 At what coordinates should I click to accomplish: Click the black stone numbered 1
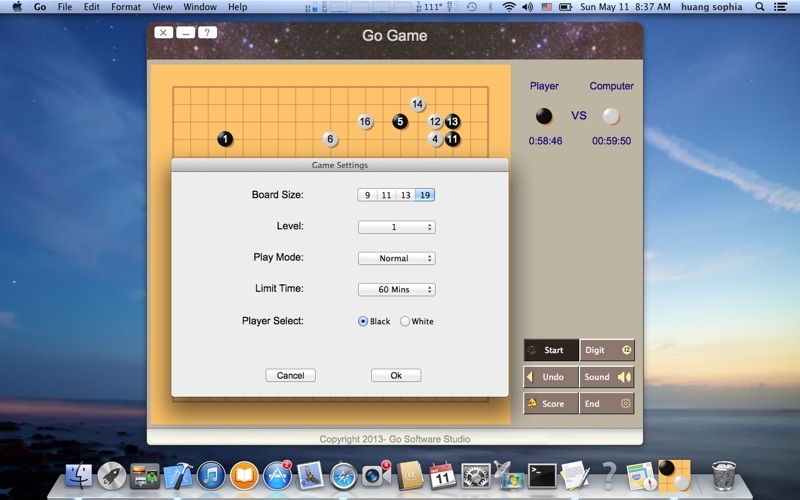tap(225, 139)
